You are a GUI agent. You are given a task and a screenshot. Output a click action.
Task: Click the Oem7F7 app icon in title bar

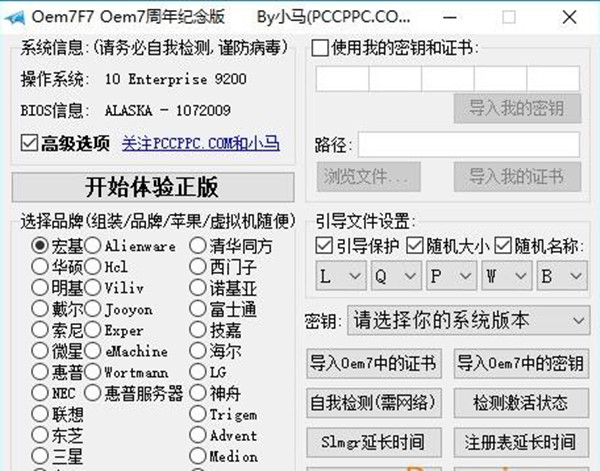click(15, 17)
